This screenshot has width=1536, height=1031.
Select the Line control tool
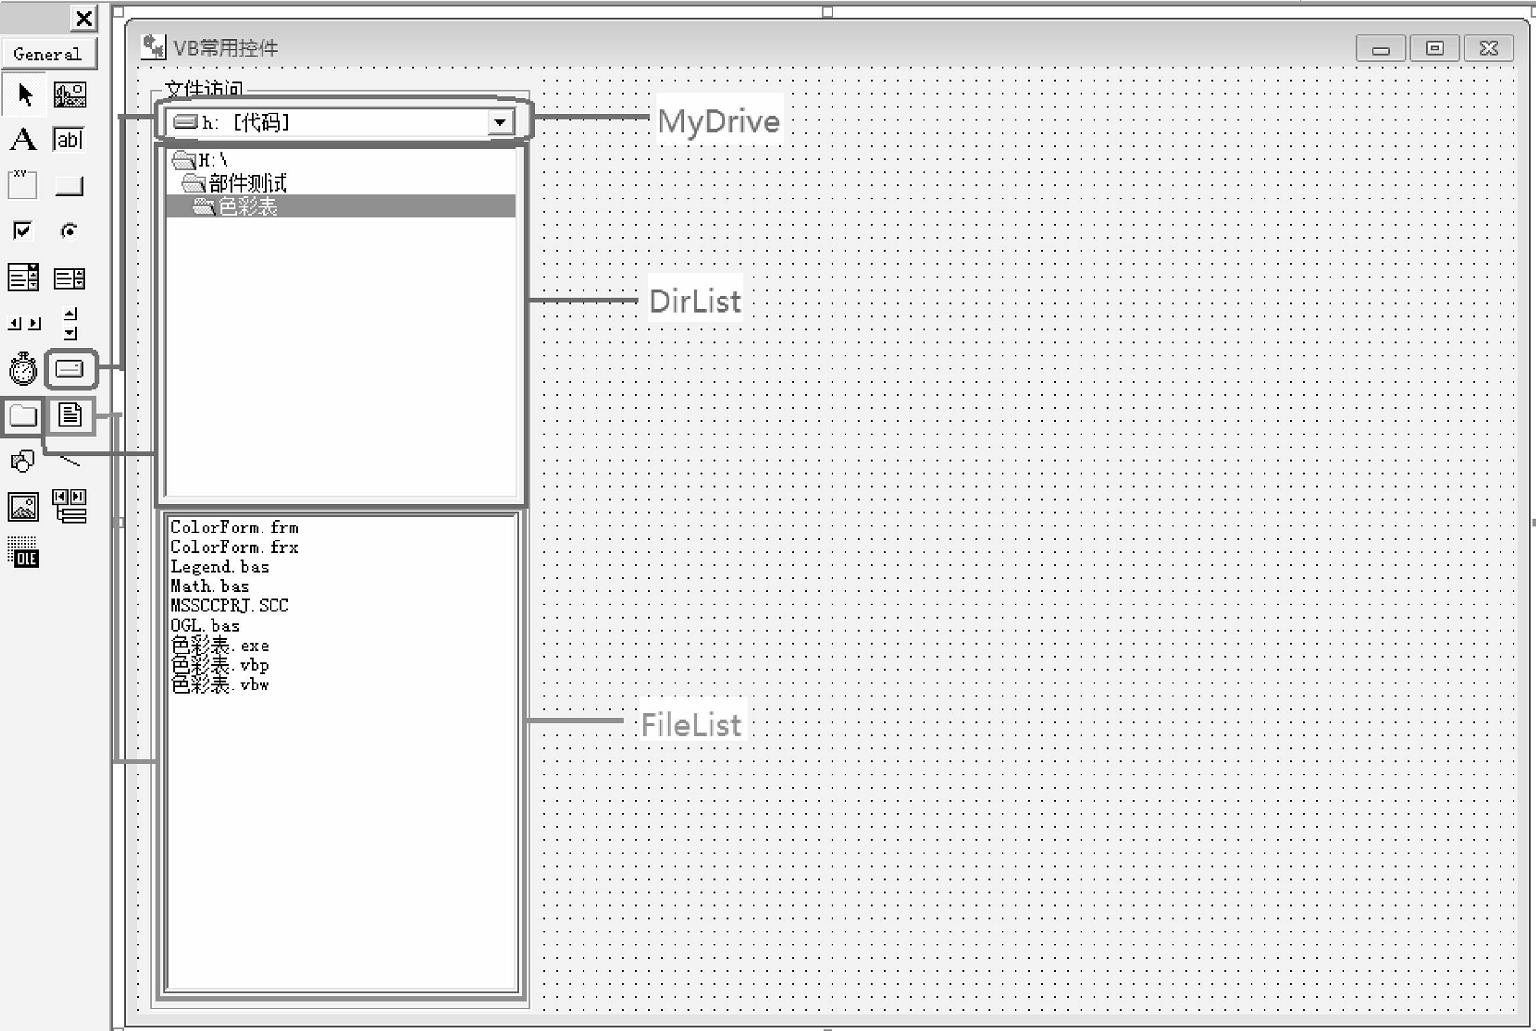coord(69,461)
